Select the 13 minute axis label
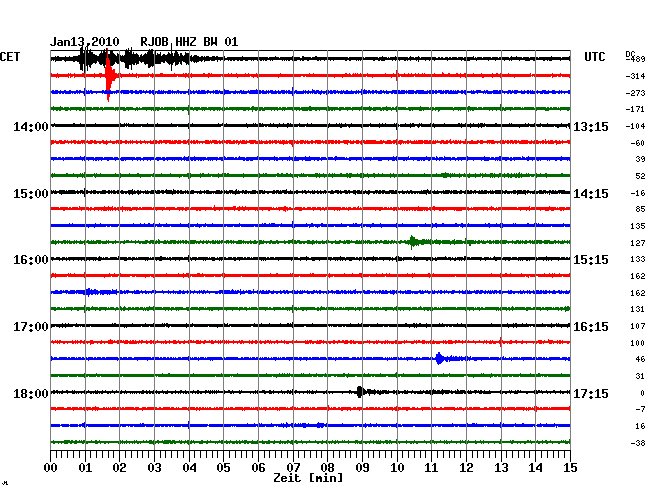 [501, 468]
